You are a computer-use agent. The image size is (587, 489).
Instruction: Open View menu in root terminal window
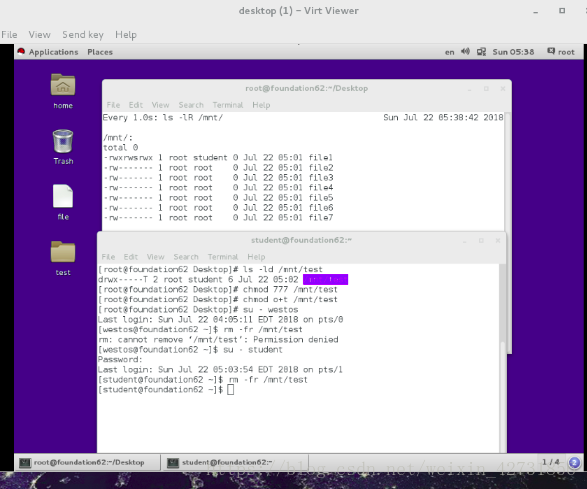[x=160, y=105]
